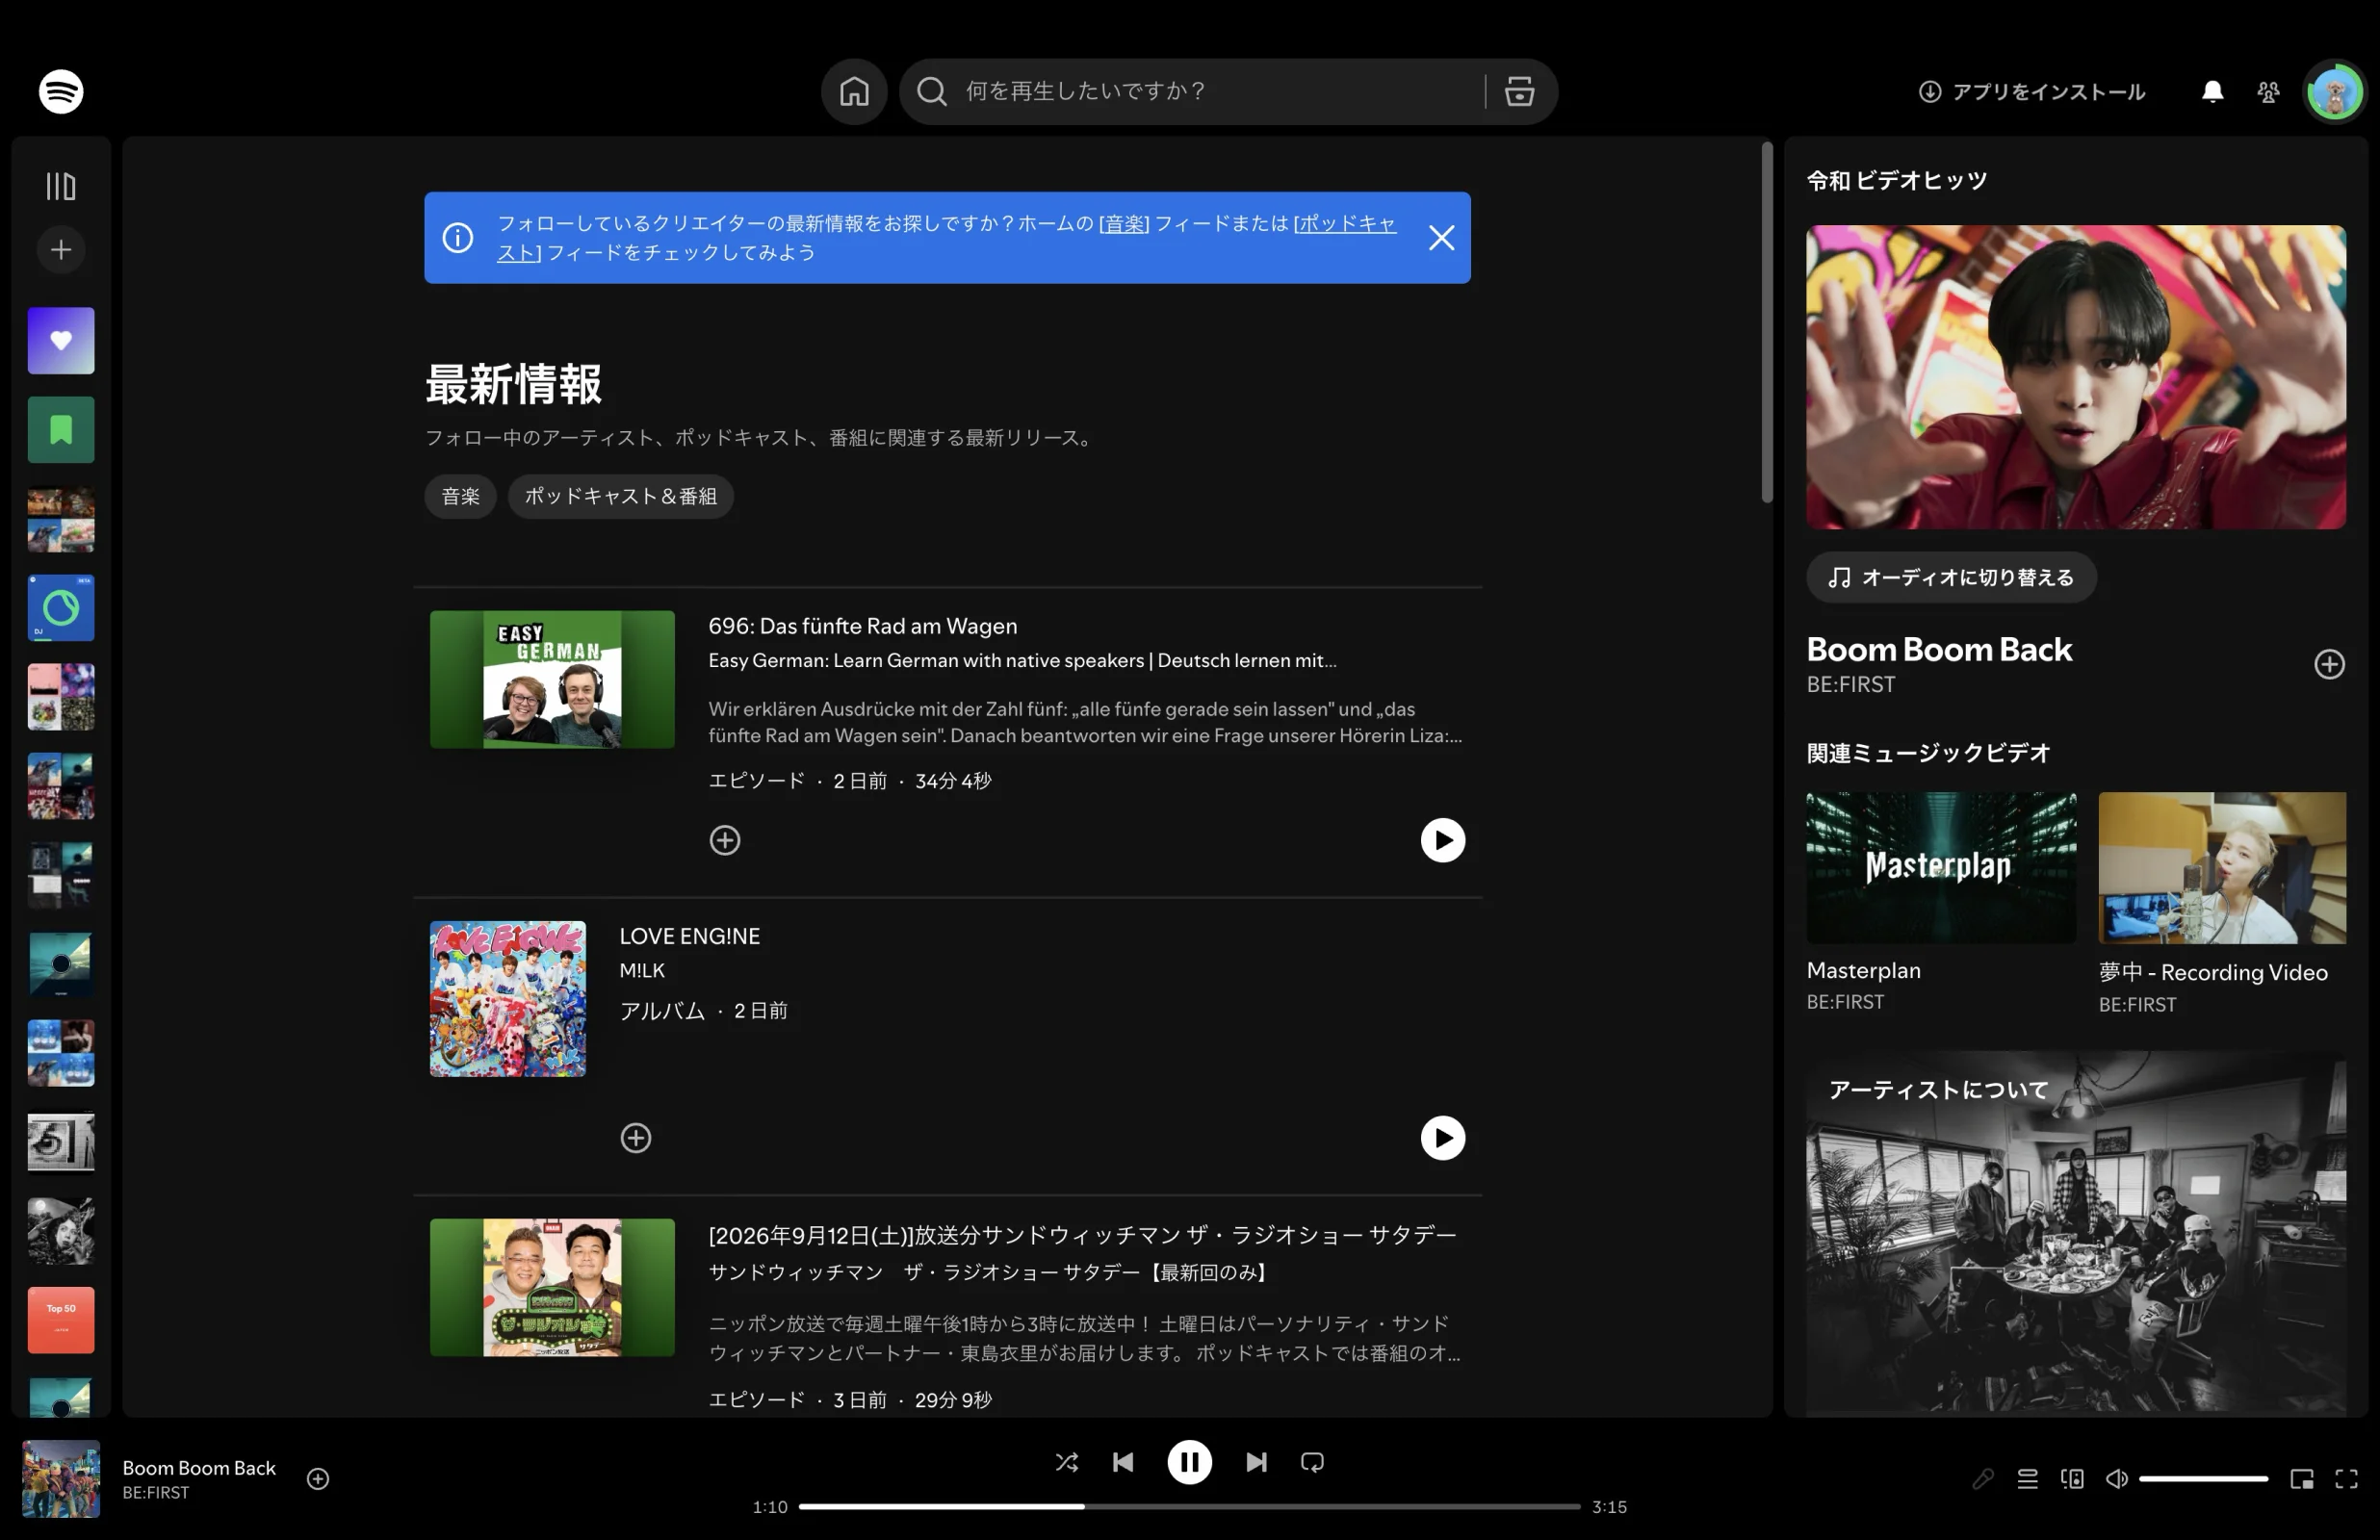Open episode 696: Das fünfte Rad am Wagen
Screen dimensions: 2380x1540
(x=862, y=626)
